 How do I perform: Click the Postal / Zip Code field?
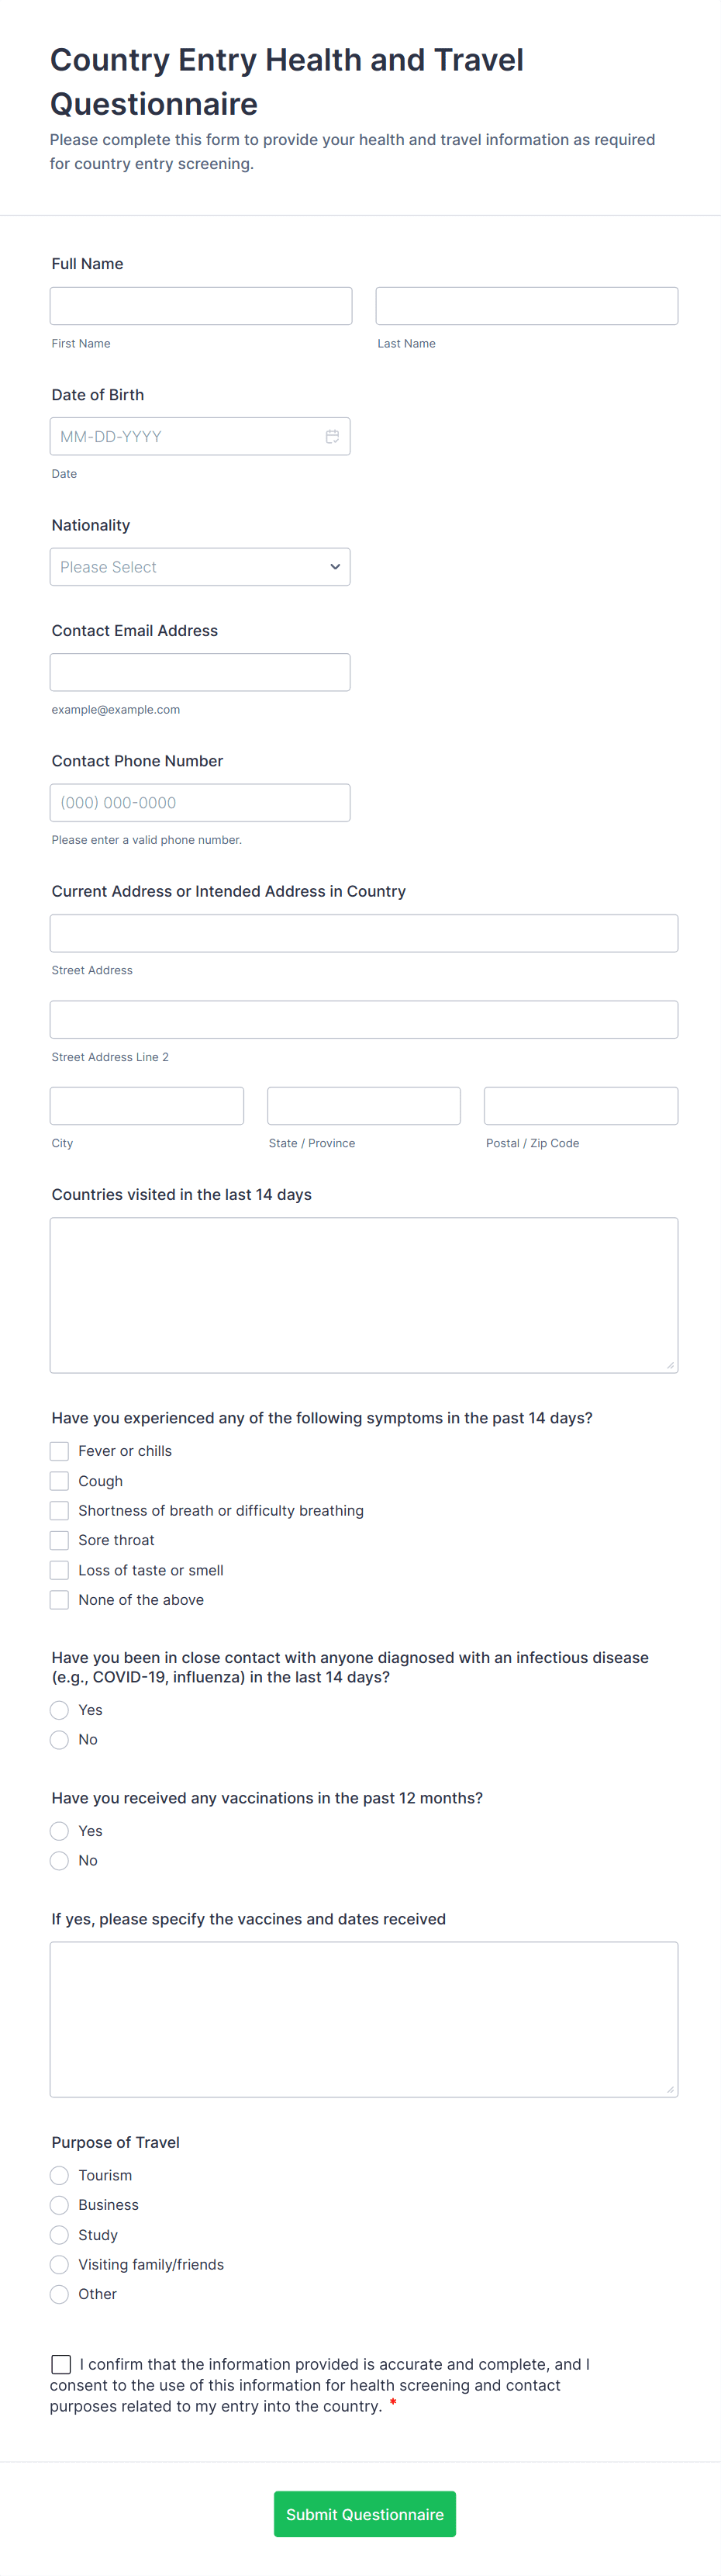point(580,1105)
